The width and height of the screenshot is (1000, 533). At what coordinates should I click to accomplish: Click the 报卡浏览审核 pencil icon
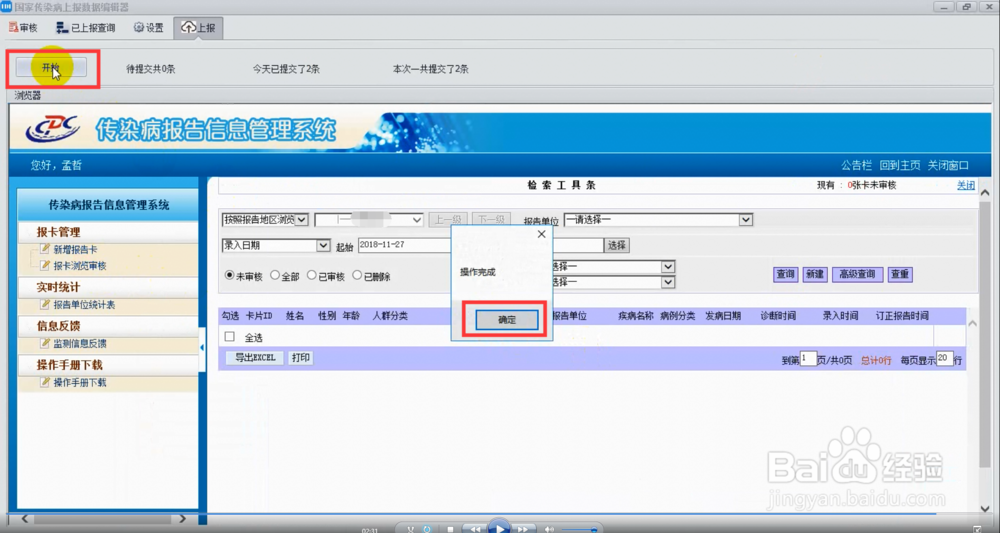pyautogui.click(x=45, y=265)
